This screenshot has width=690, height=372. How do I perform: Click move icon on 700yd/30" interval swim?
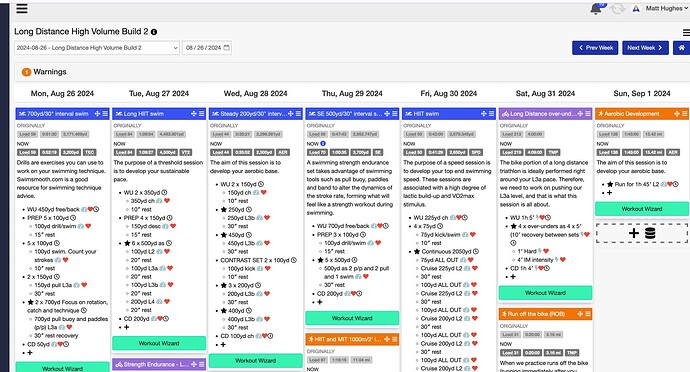(x=97, y=114)
